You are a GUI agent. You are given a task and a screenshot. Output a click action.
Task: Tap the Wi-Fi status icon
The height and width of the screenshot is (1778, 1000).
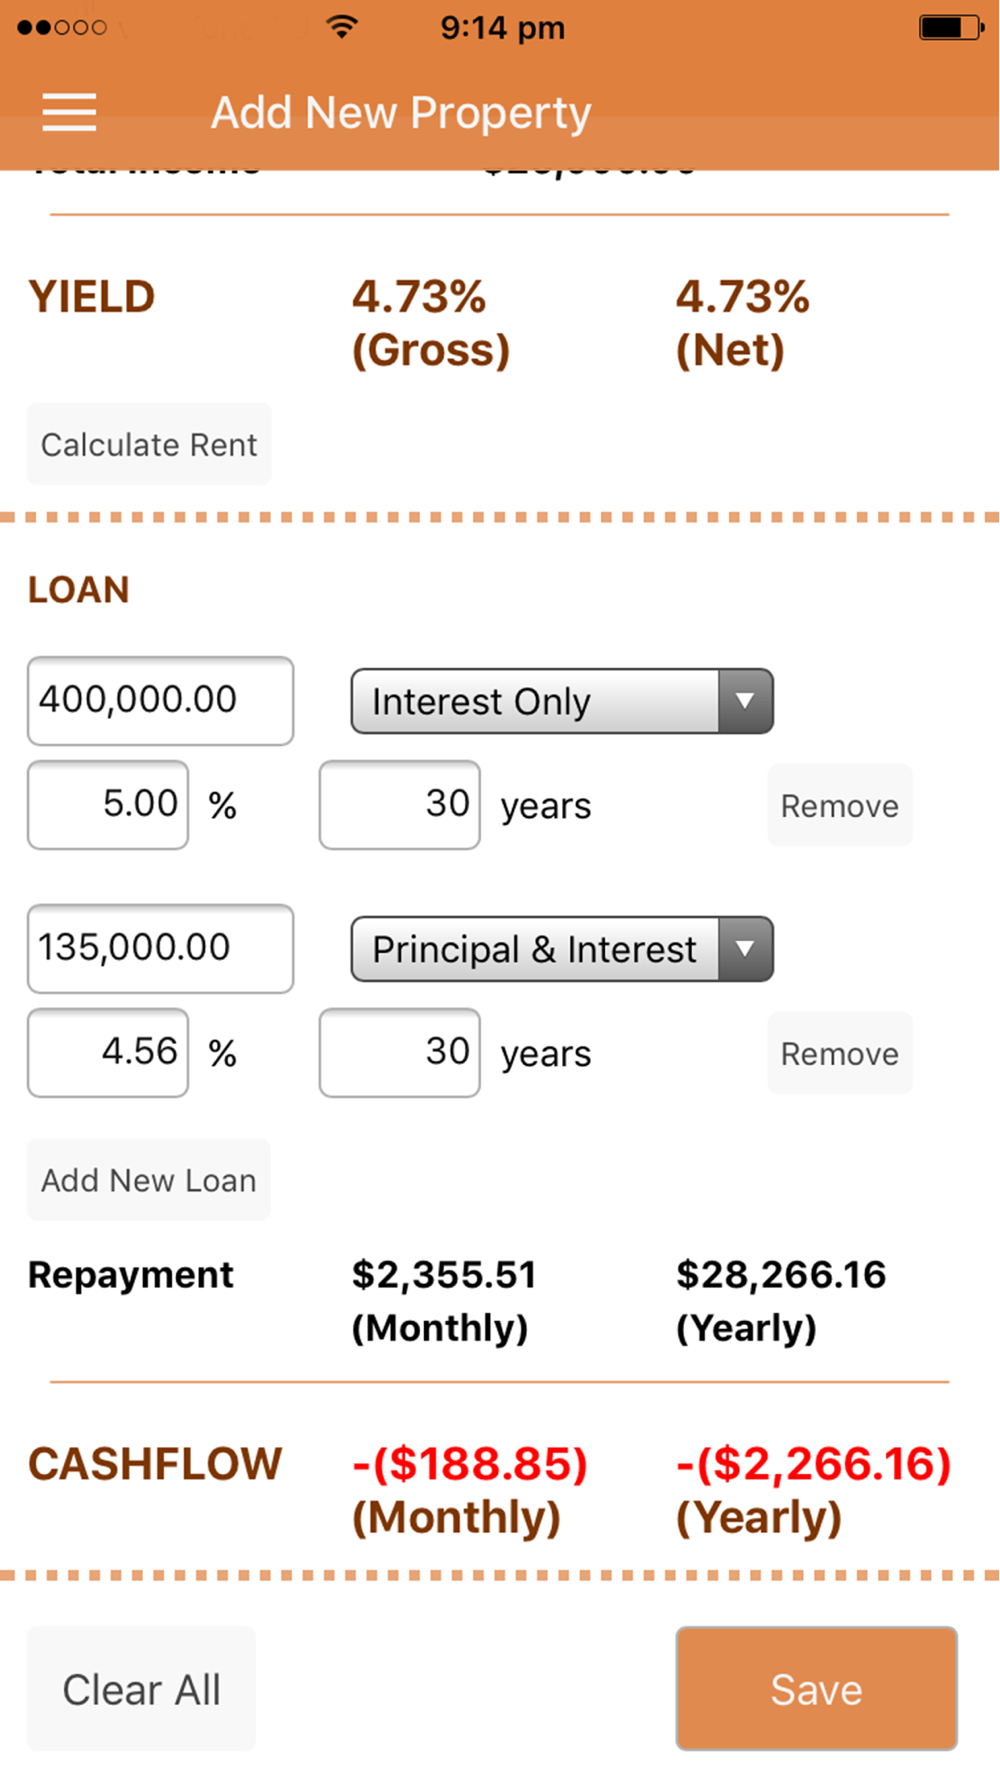click(x=342, y=27)
